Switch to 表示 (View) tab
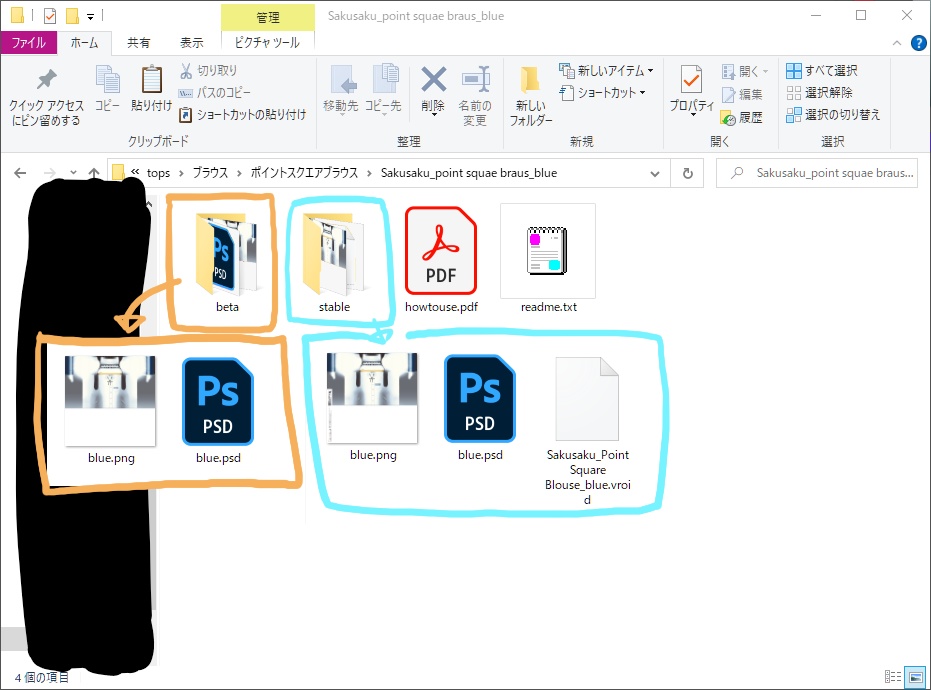Viewport: 931px width, 690px height. coord(191,42)
